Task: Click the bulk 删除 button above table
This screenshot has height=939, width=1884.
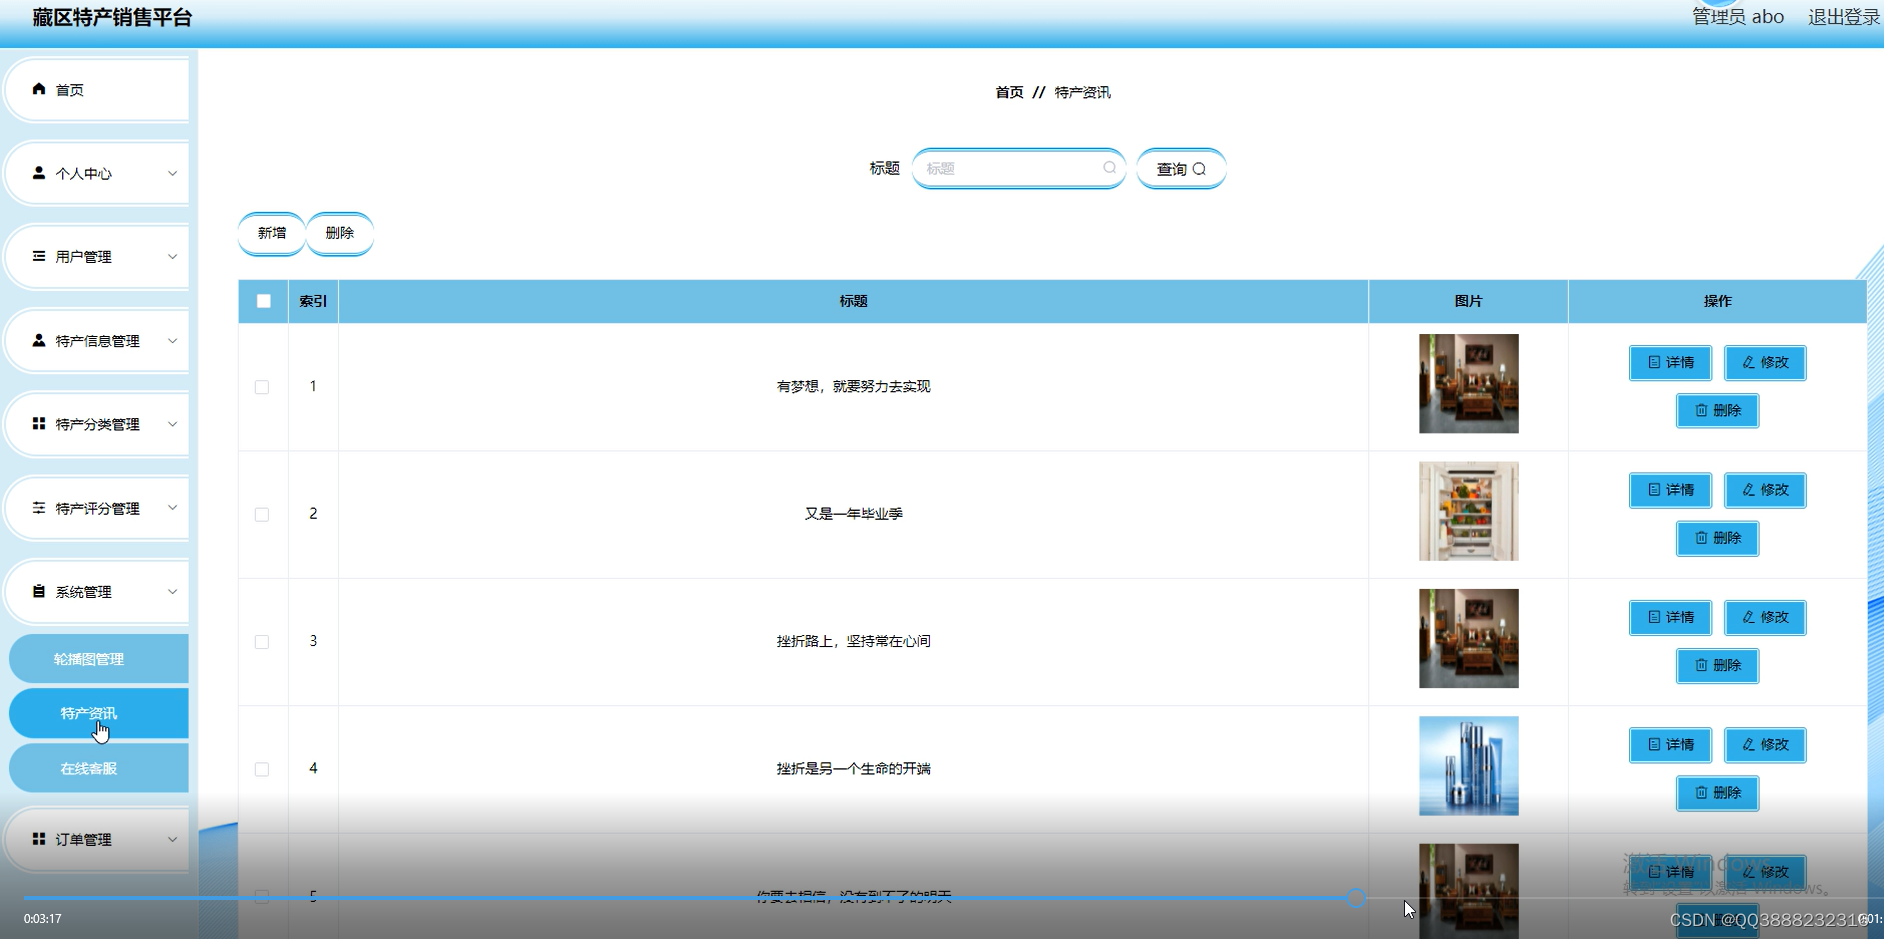Action: tap(340, 233)
